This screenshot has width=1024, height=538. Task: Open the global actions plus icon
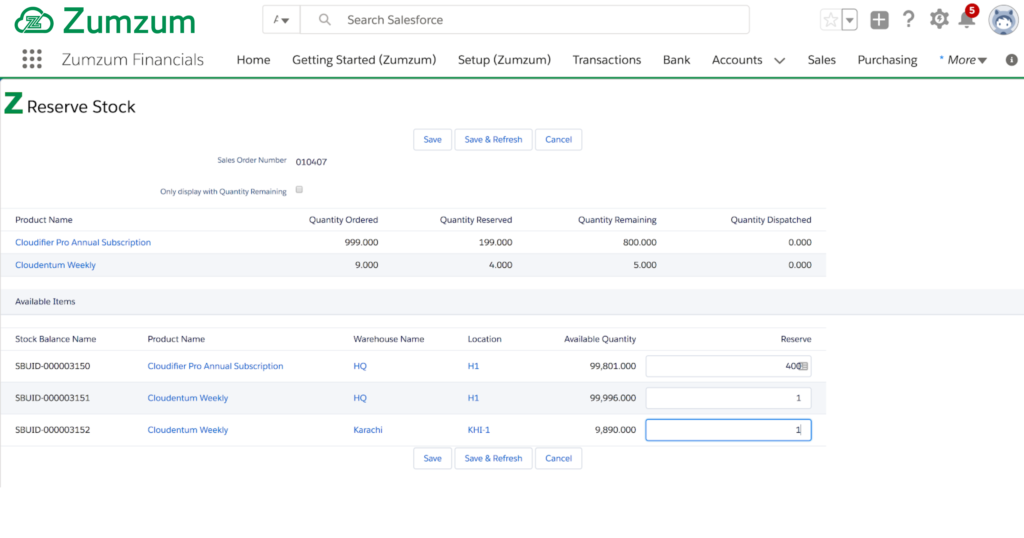[879, 20]
